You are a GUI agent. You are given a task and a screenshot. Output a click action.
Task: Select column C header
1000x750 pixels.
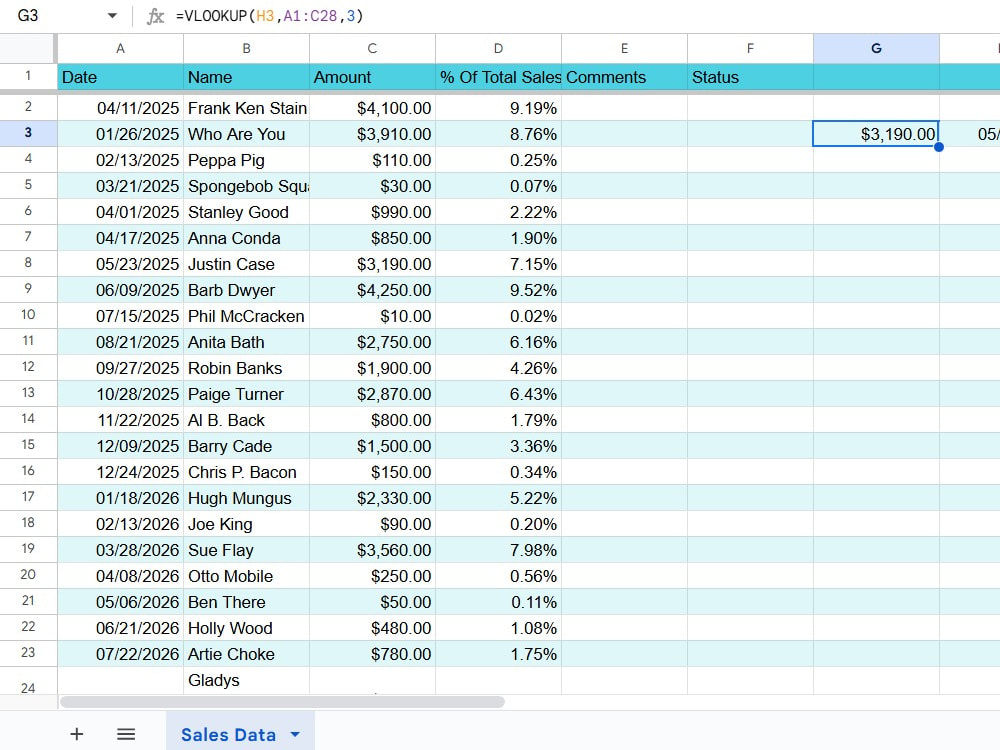tap(372, 48)
